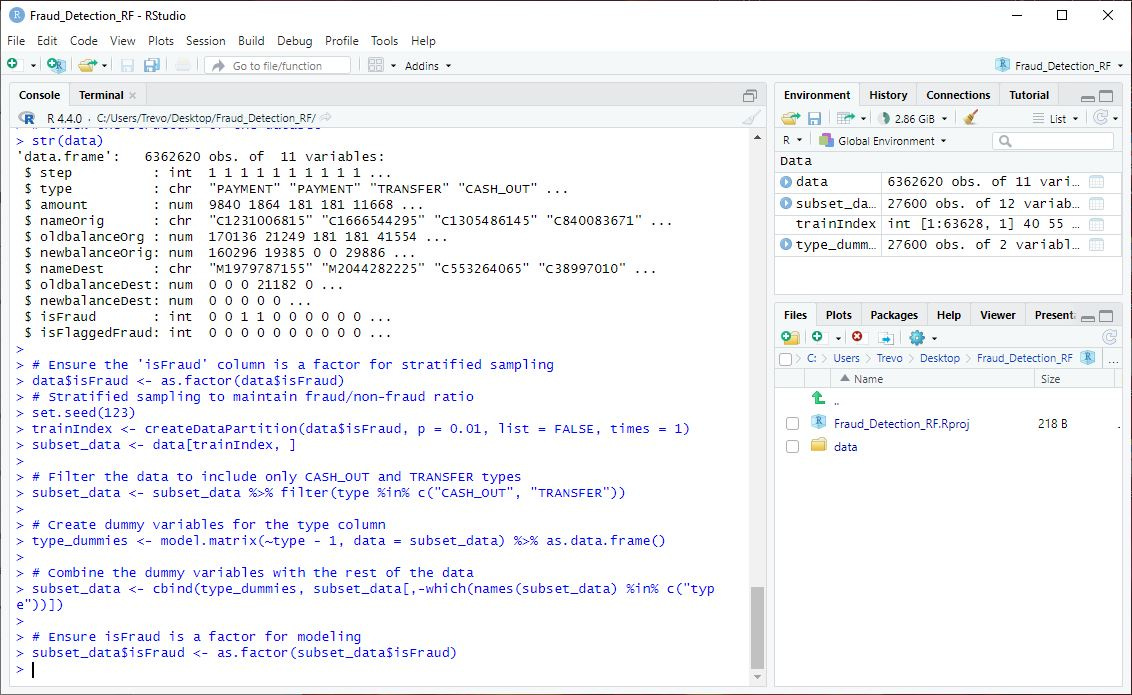Click the New File icon in main toolbar
1132x695 pixels.
coord(13,65)
